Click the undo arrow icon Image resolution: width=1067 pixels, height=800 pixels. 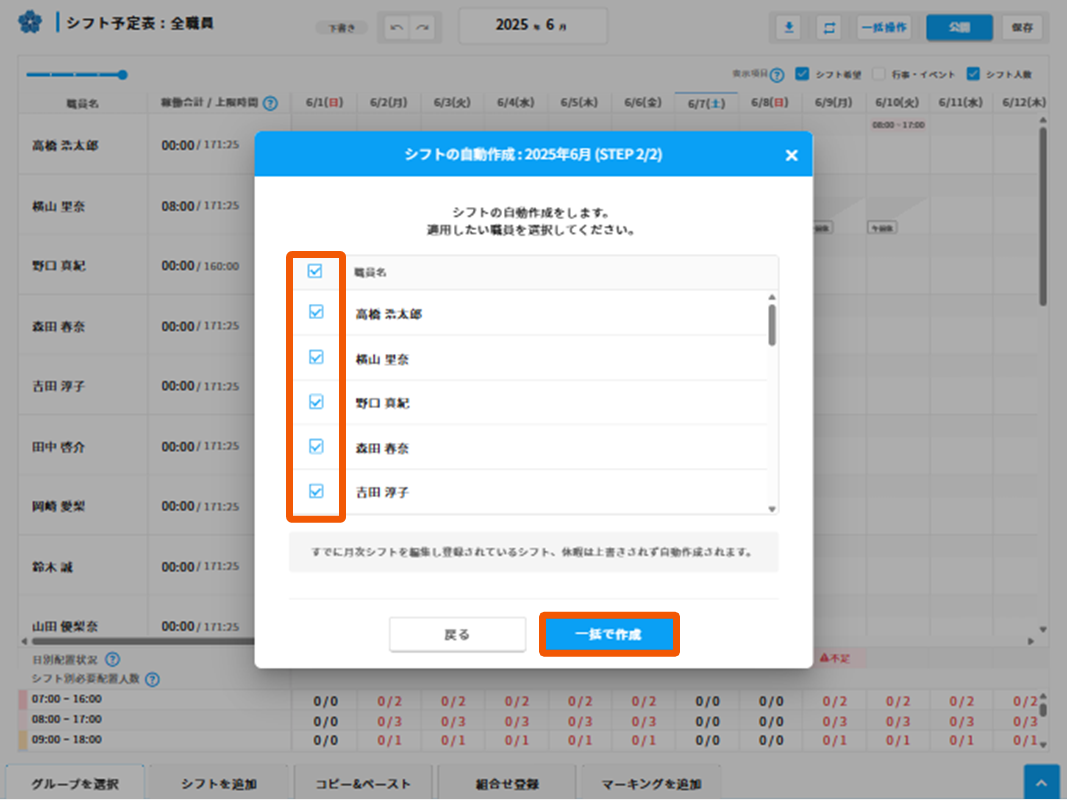click(x=397, y=28)
